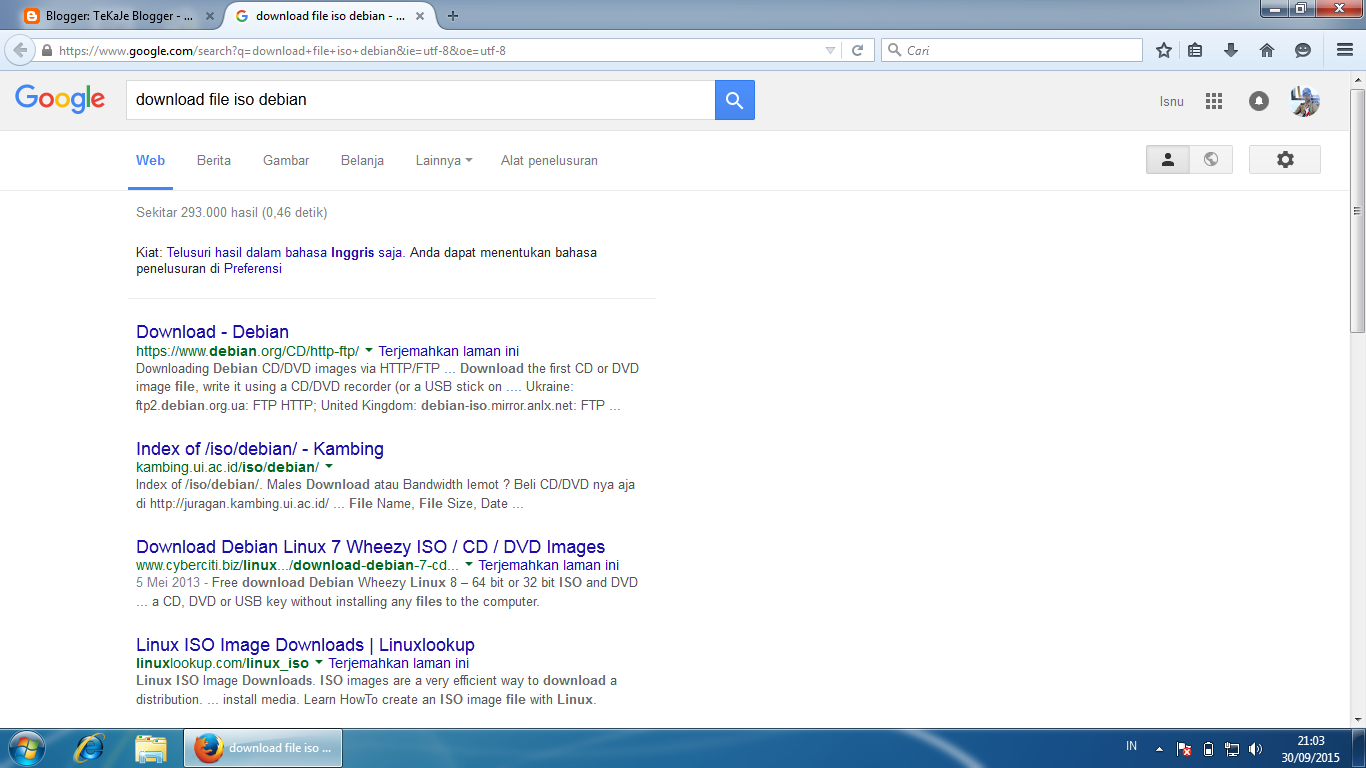This screenshot has height=768, width=1366.
Task: Click Terjemahkan laman ini for cyberciti.biz
Action: [x=548, y=565]
